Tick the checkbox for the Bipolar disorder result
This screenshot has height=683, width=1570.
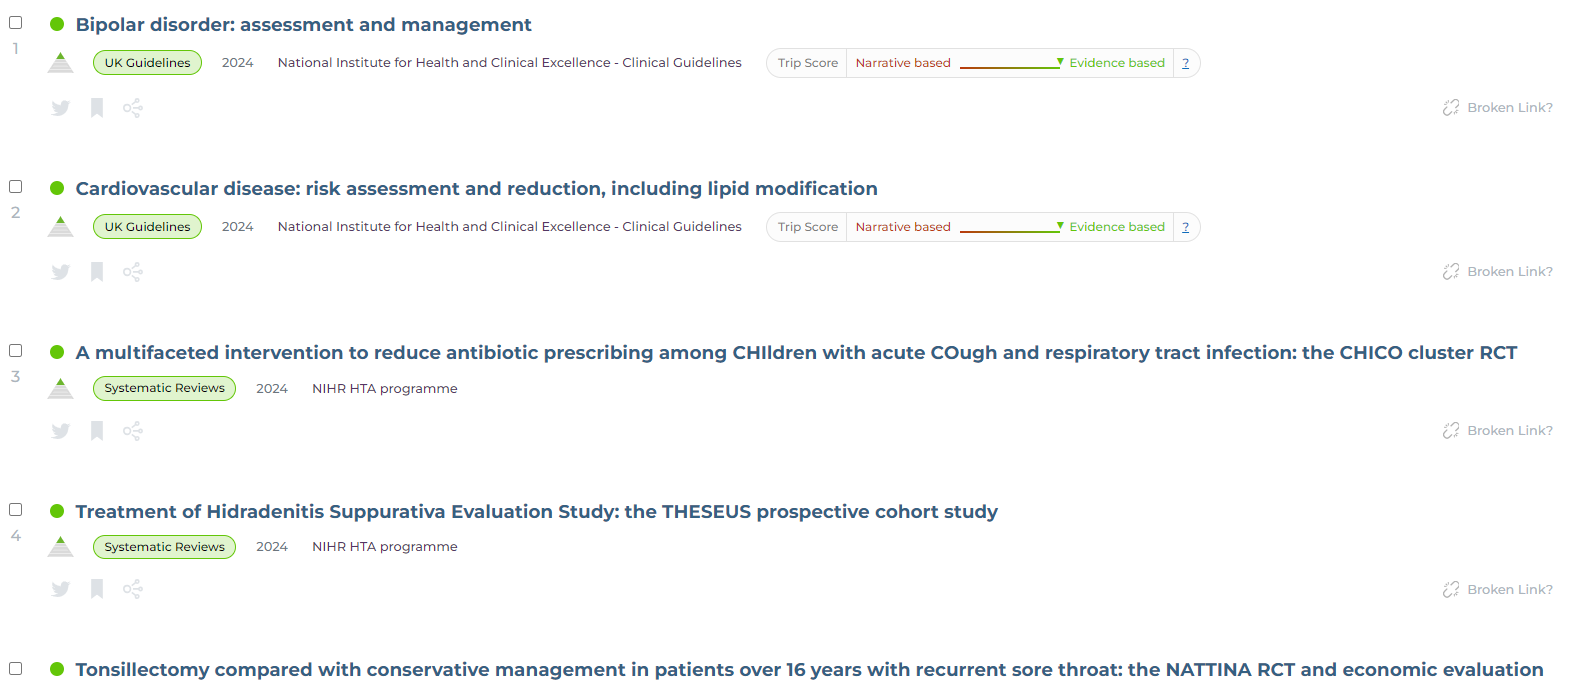click(x=15, y=22)
